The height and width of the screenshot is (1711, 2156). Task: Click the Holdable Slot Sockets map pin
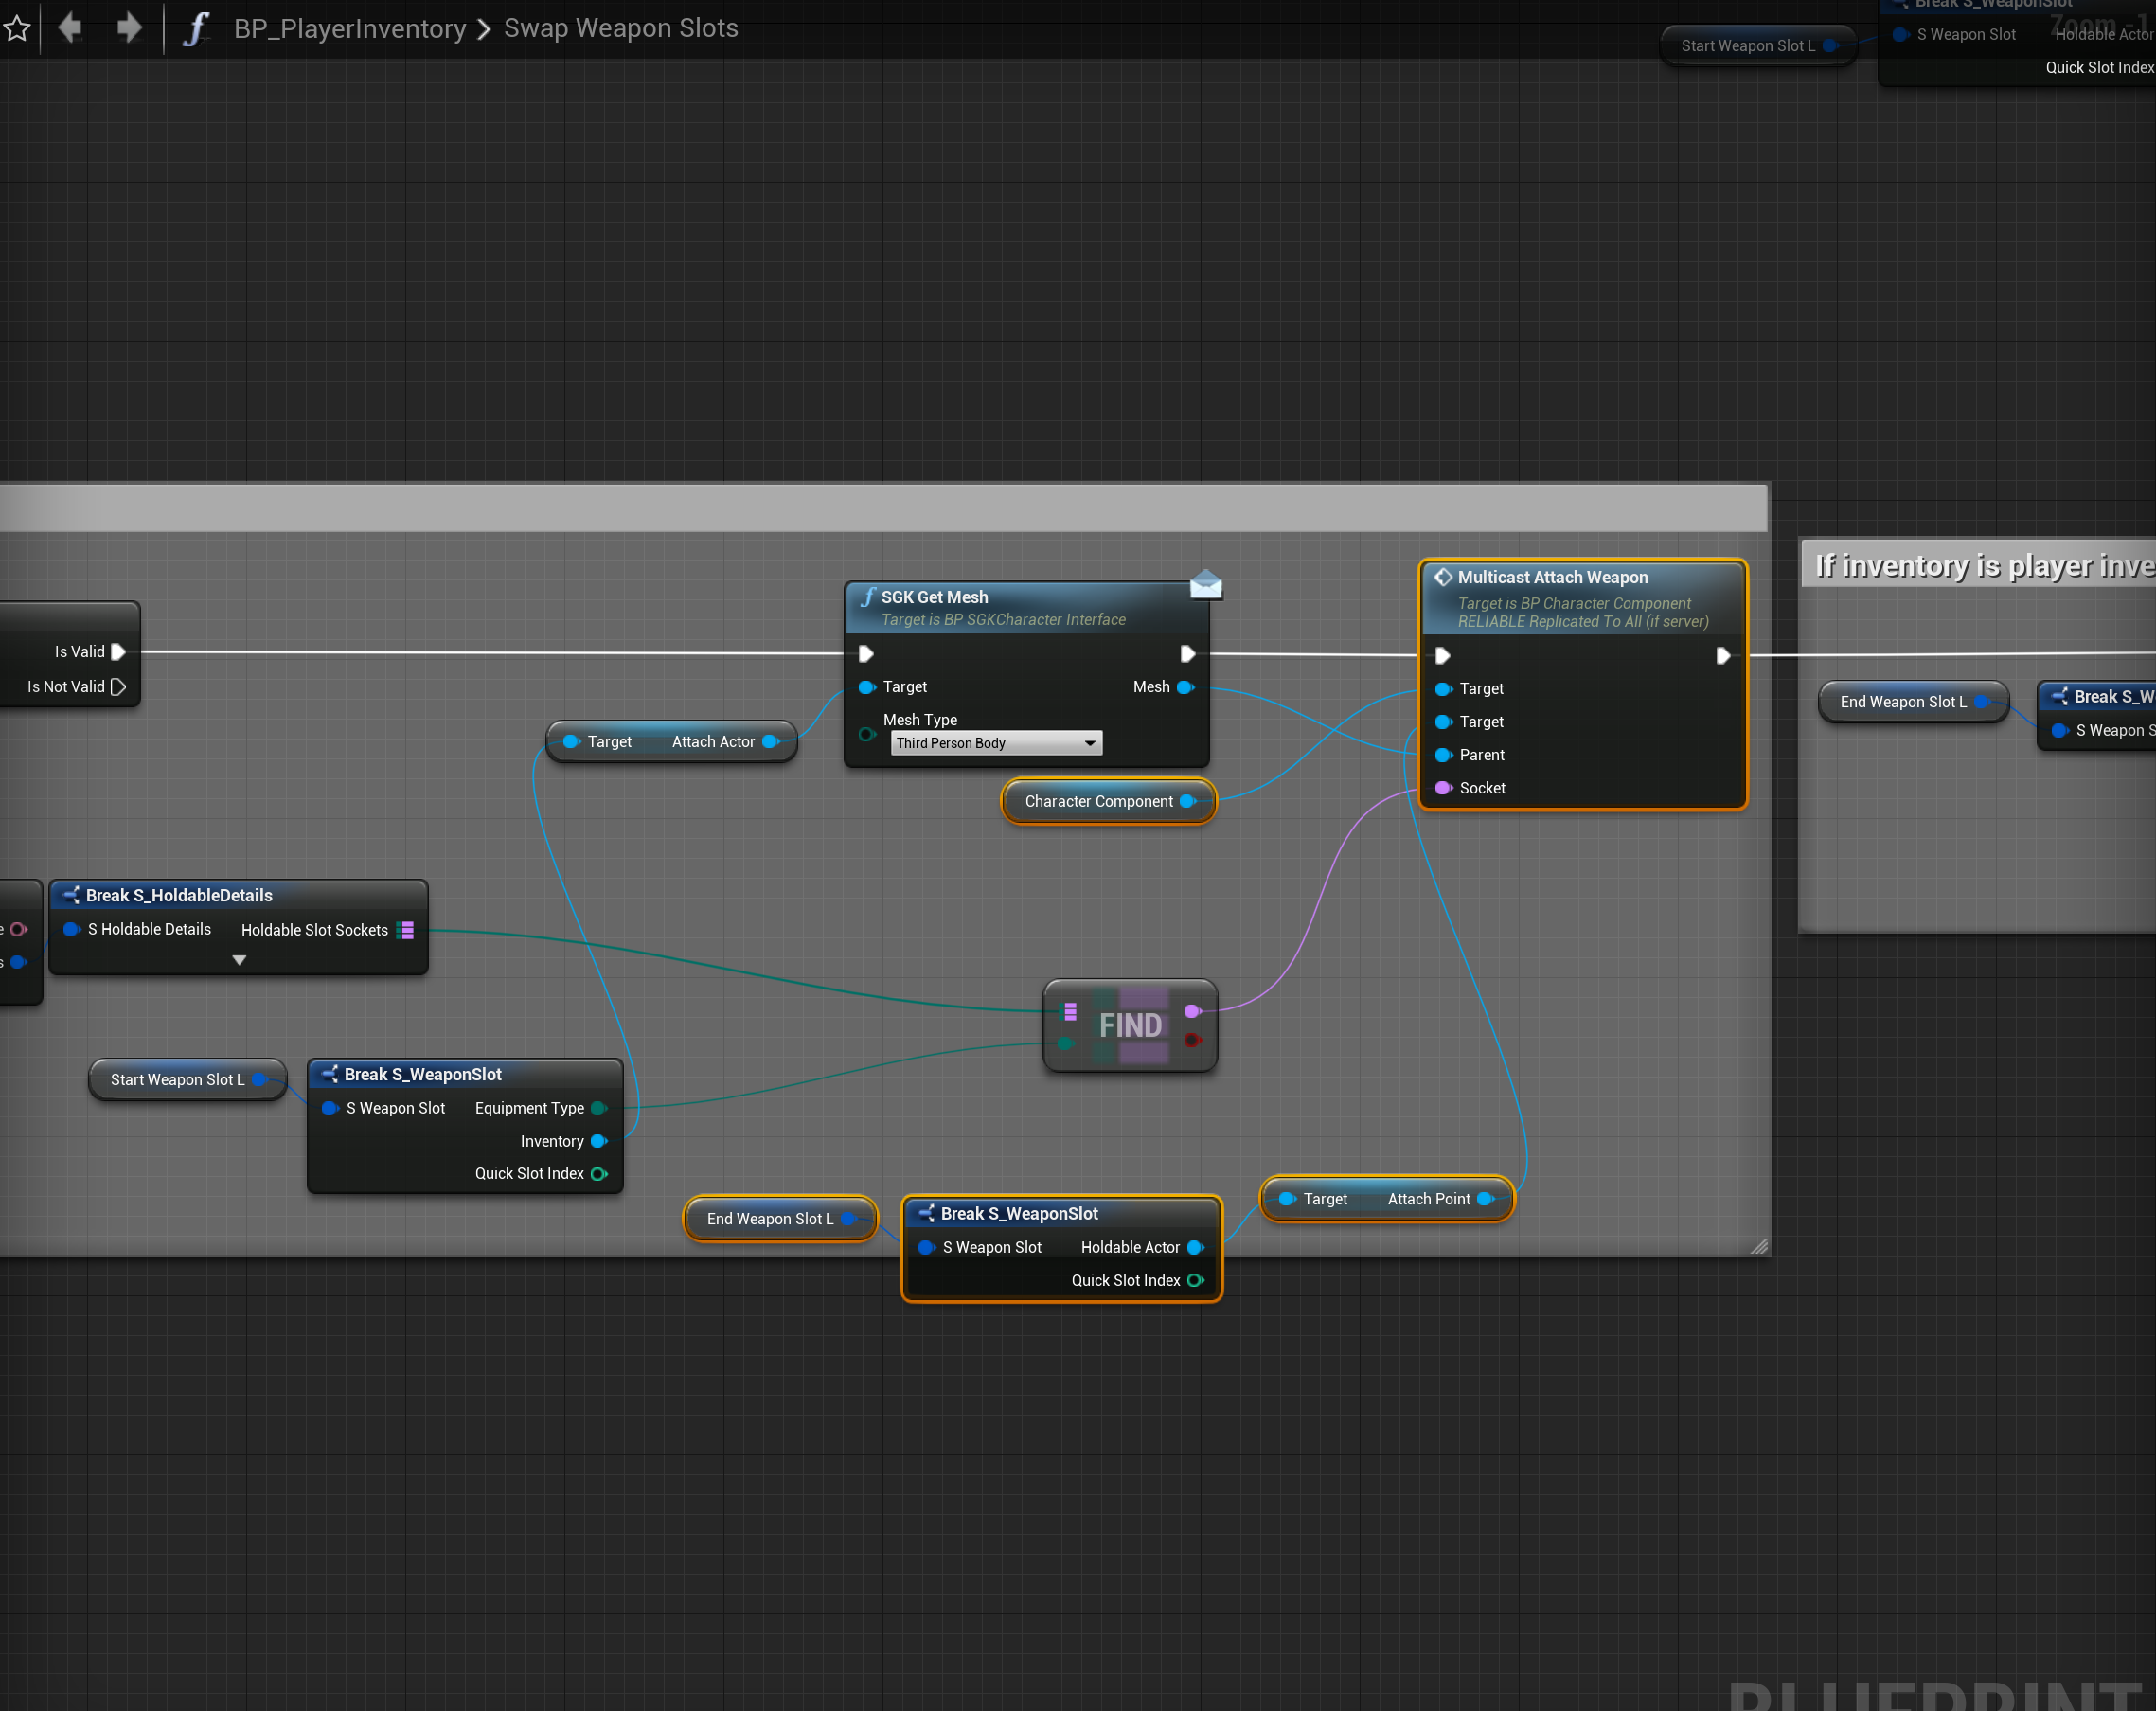pos(406,930)
